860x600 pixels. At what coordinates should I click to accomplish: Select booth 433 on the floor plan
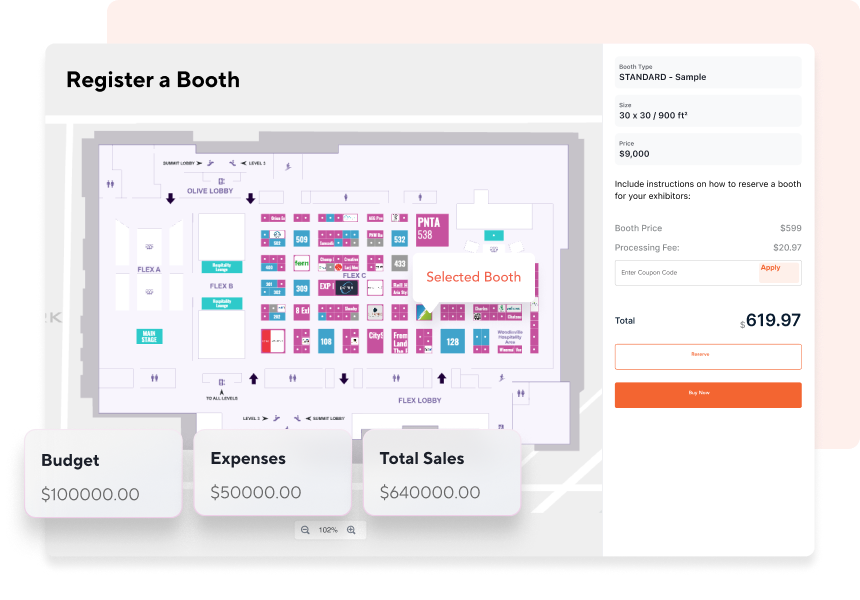point(398,263)
